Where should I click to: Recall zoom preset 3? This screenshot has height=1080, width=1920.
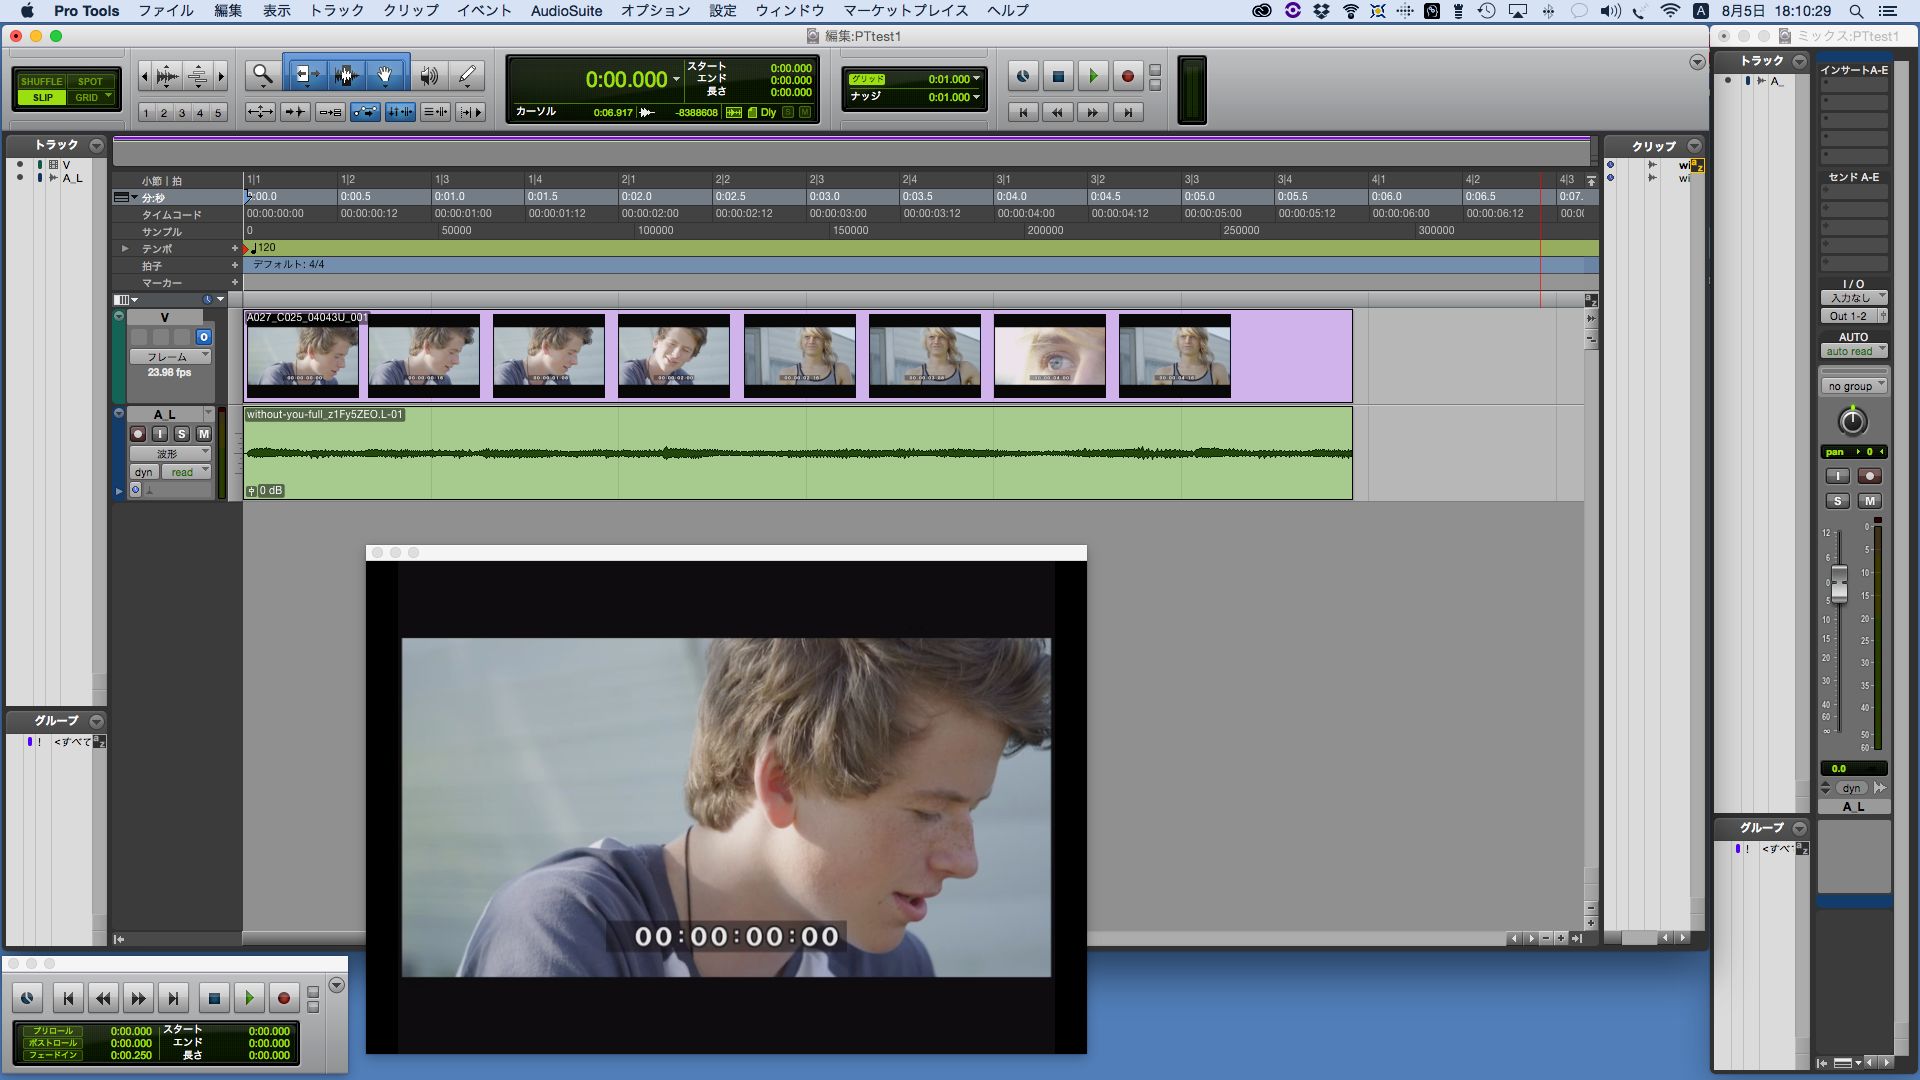182,113
